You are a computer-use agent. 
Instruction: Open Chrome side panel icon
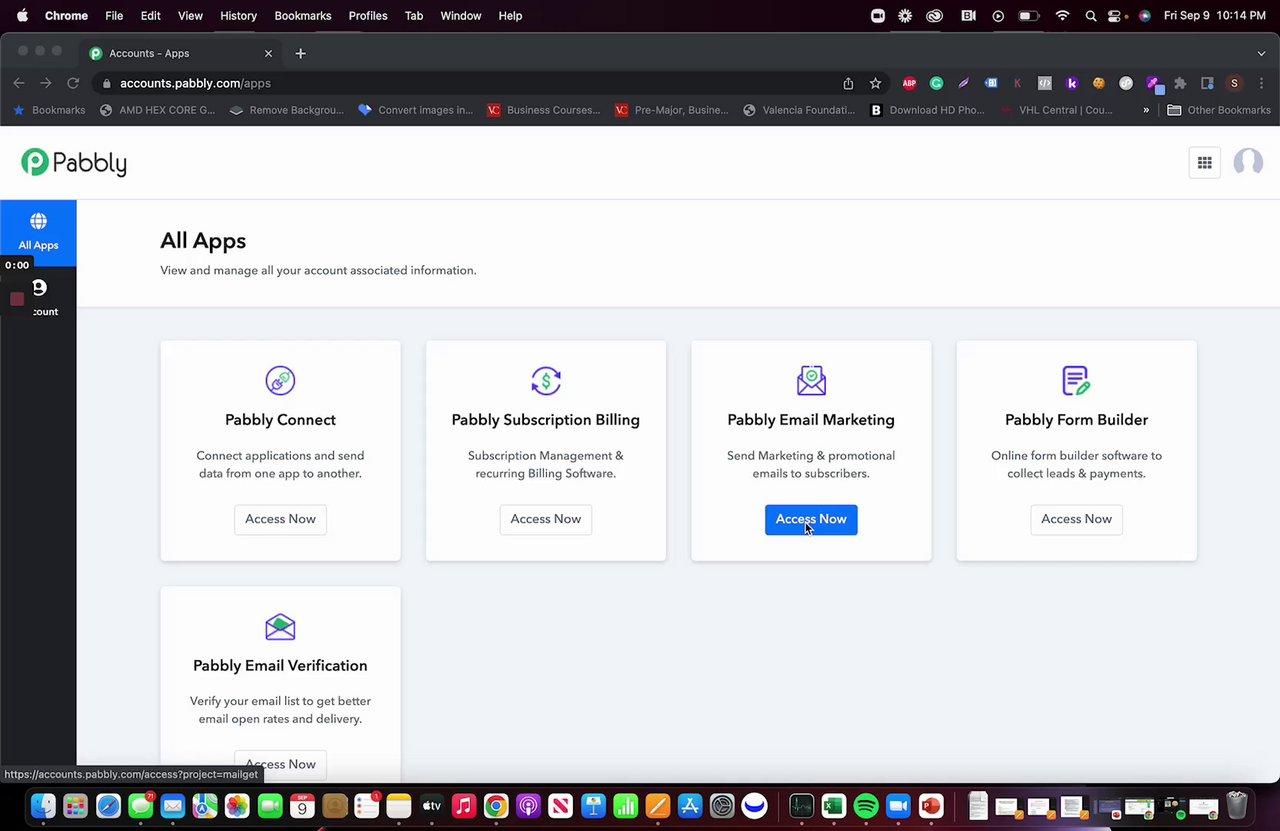pos(1207,84)
